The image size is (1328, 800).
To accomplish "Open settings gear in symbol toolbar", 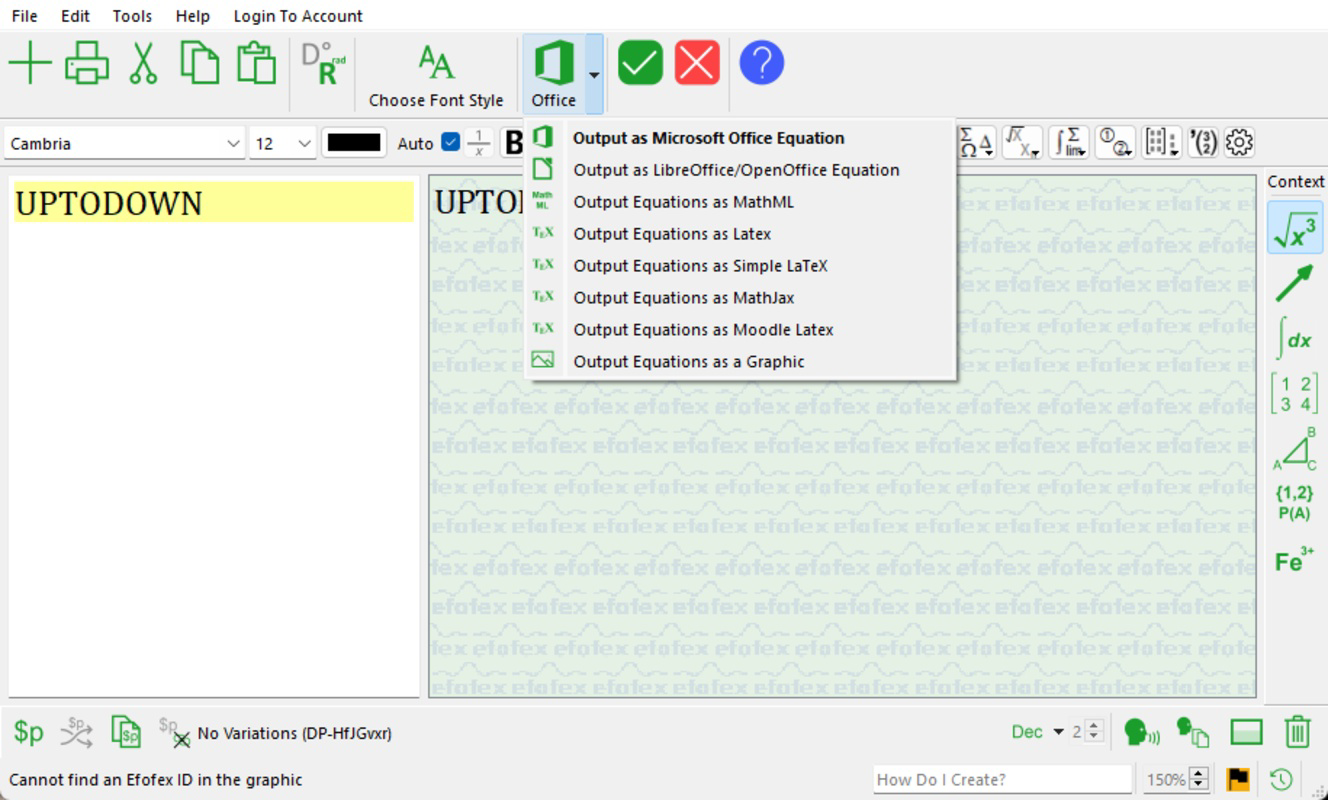I will click(1239, 143).
